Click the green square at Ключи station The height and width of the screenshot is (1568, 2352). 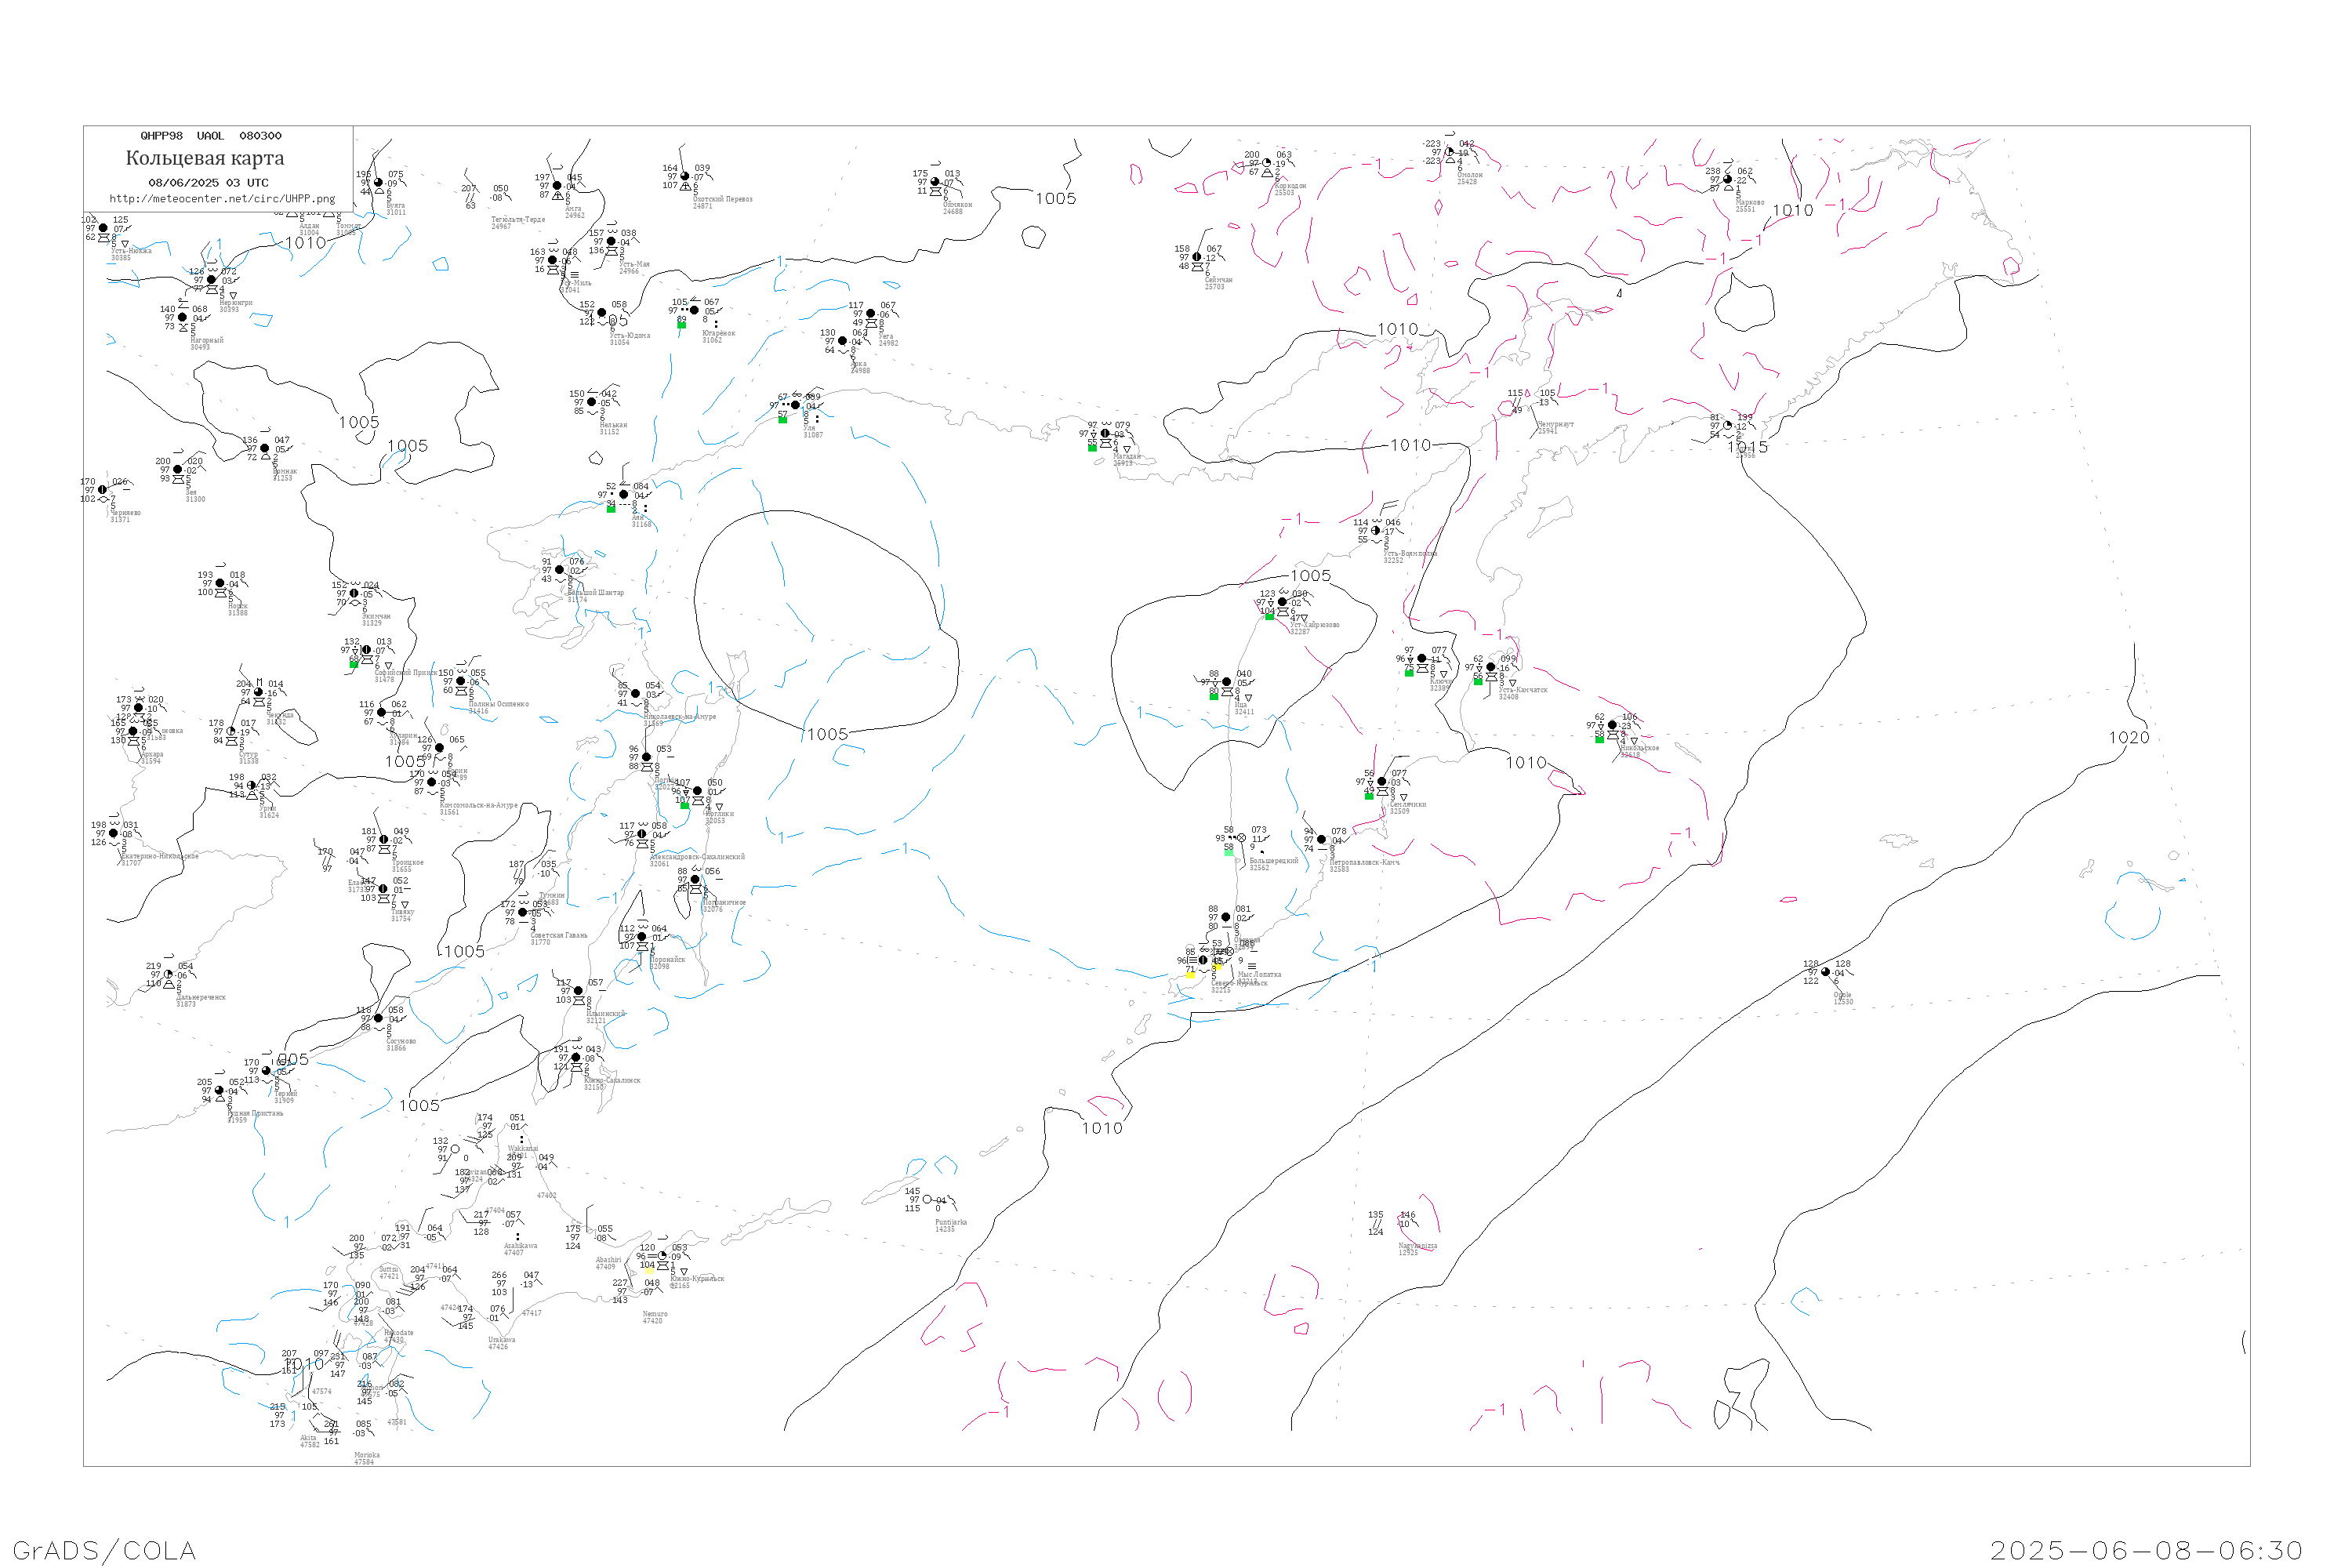[1409, 673]
